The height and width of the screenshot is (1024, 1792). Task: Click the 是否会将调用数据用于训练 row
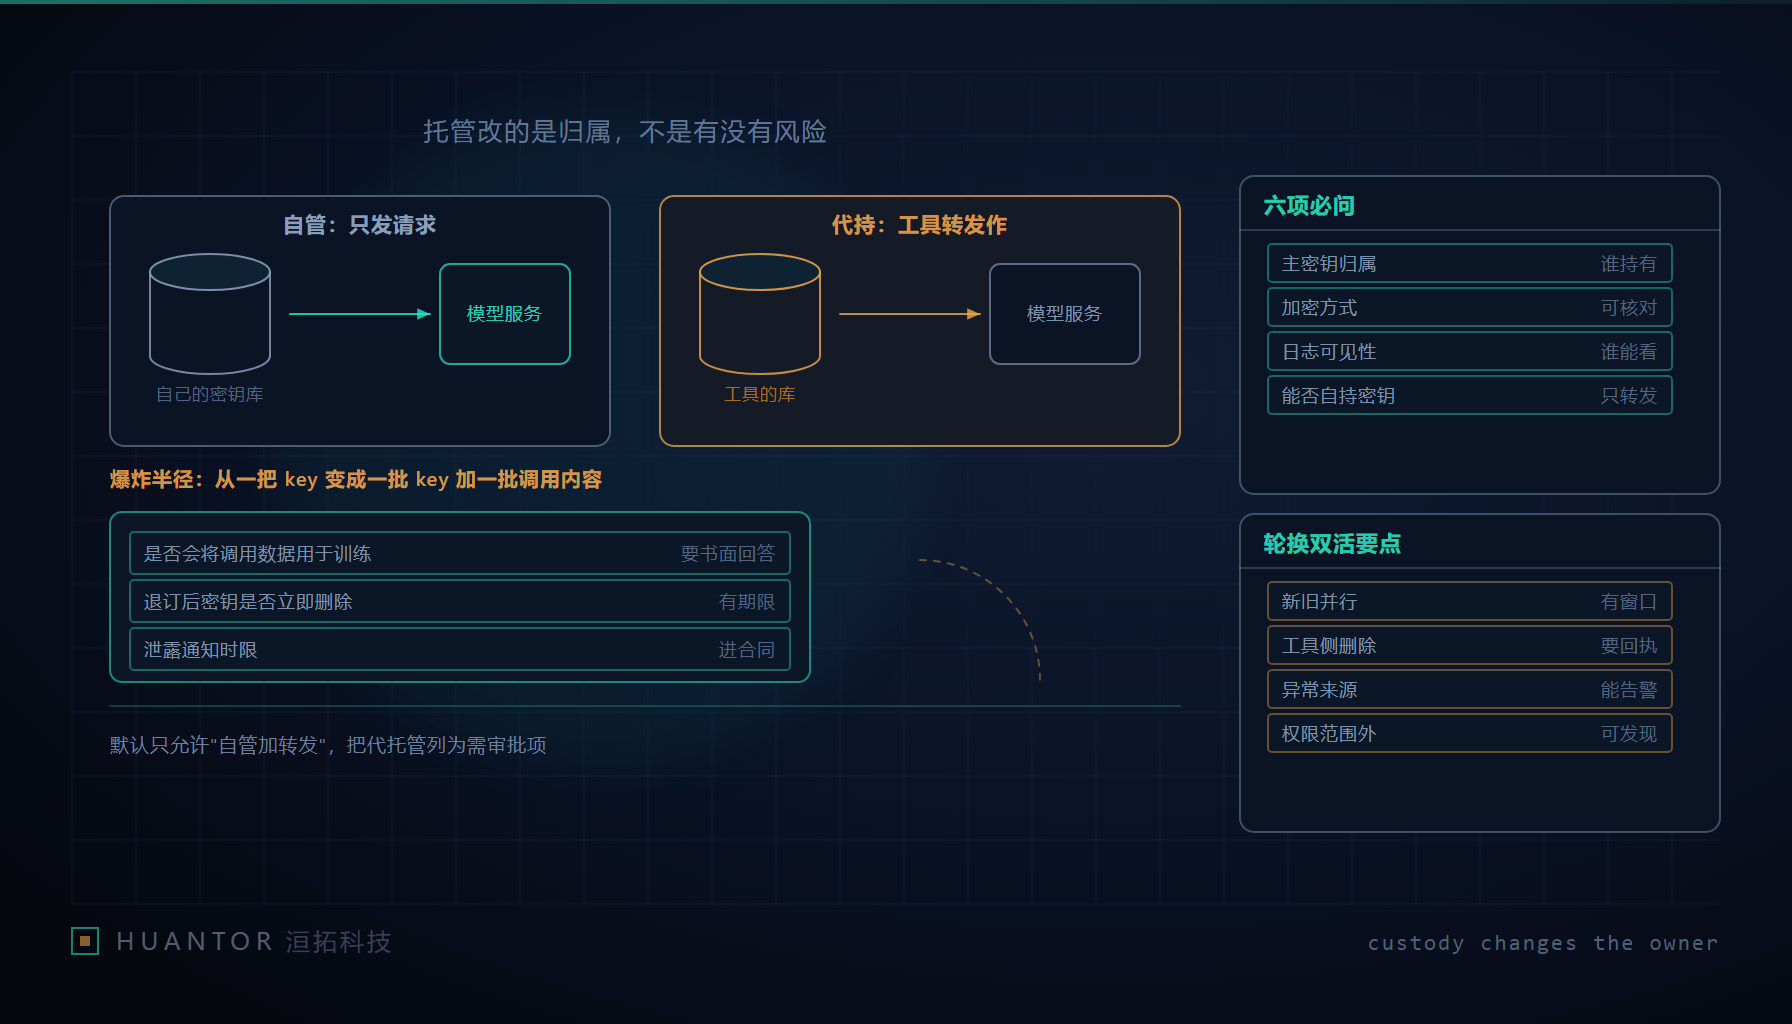(460, 554)
